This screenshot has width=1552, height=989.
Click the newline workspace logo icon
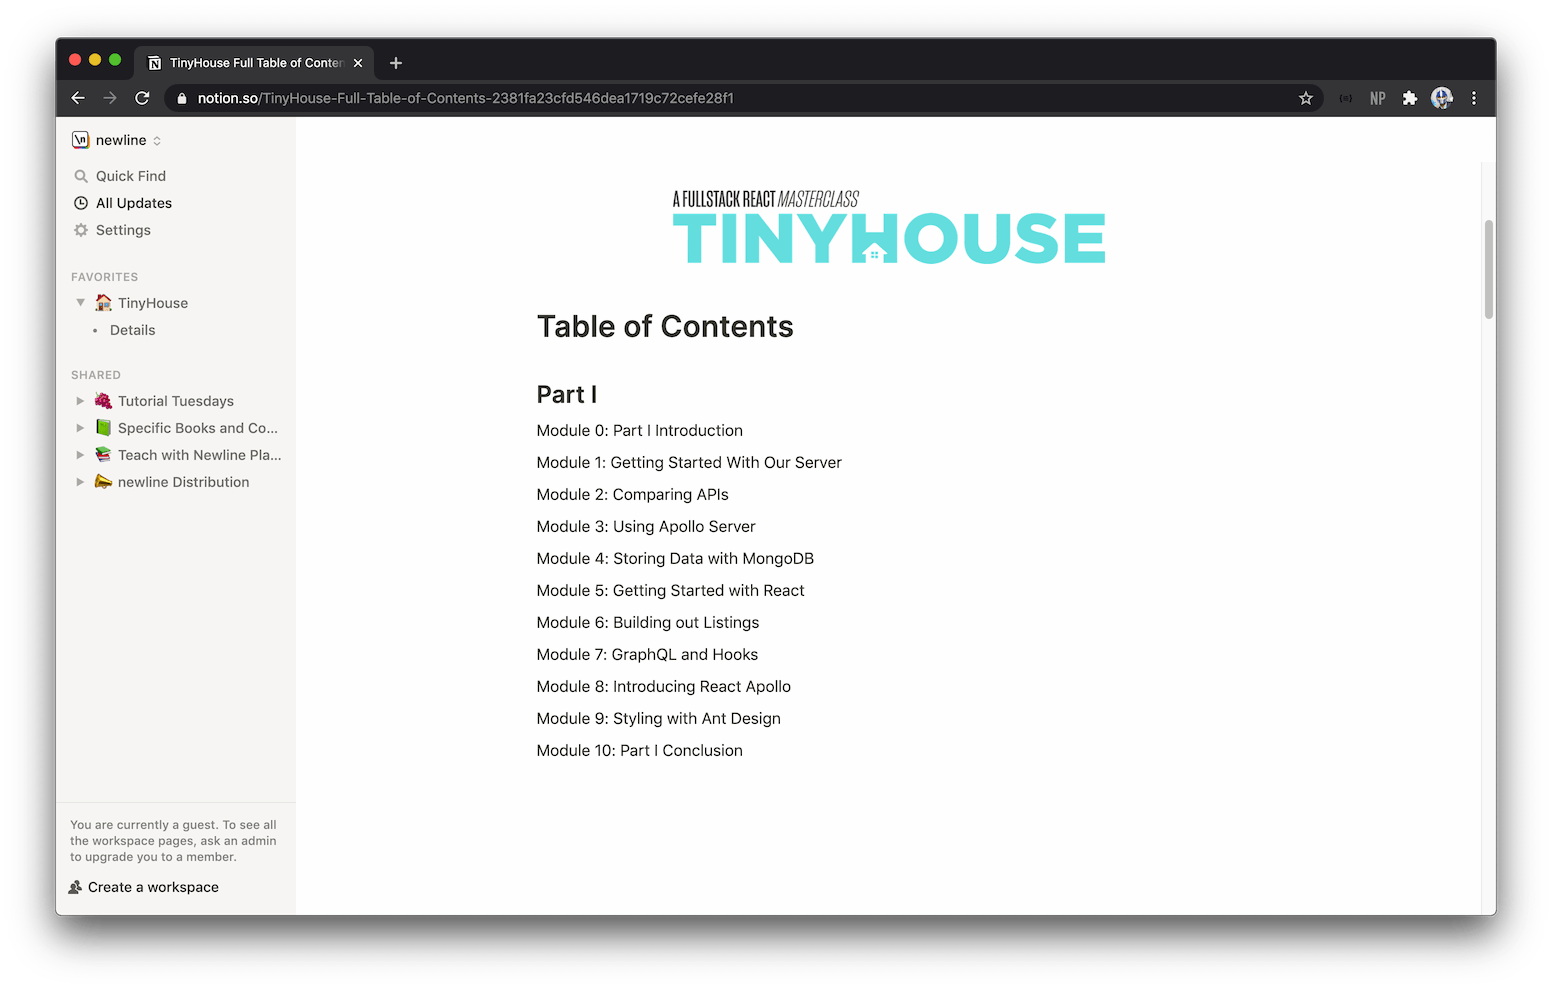pos(81,140)
